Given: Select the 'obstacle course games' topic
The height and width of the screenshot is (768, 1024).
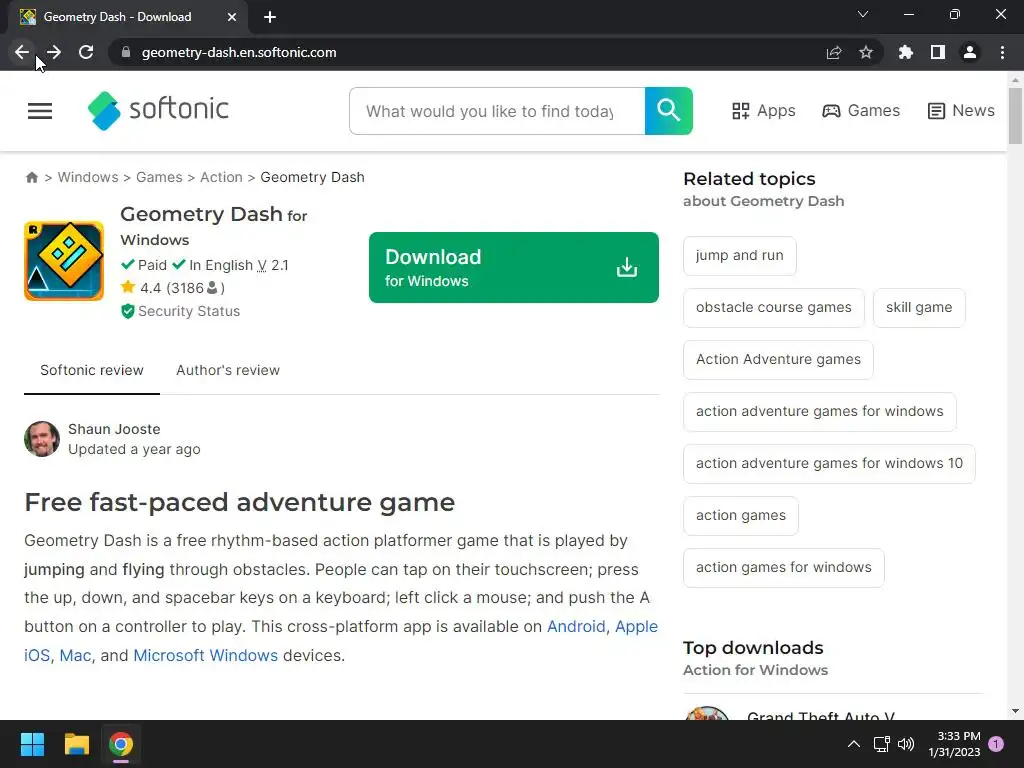Looking at the screenshot, I should coord(773,308).
